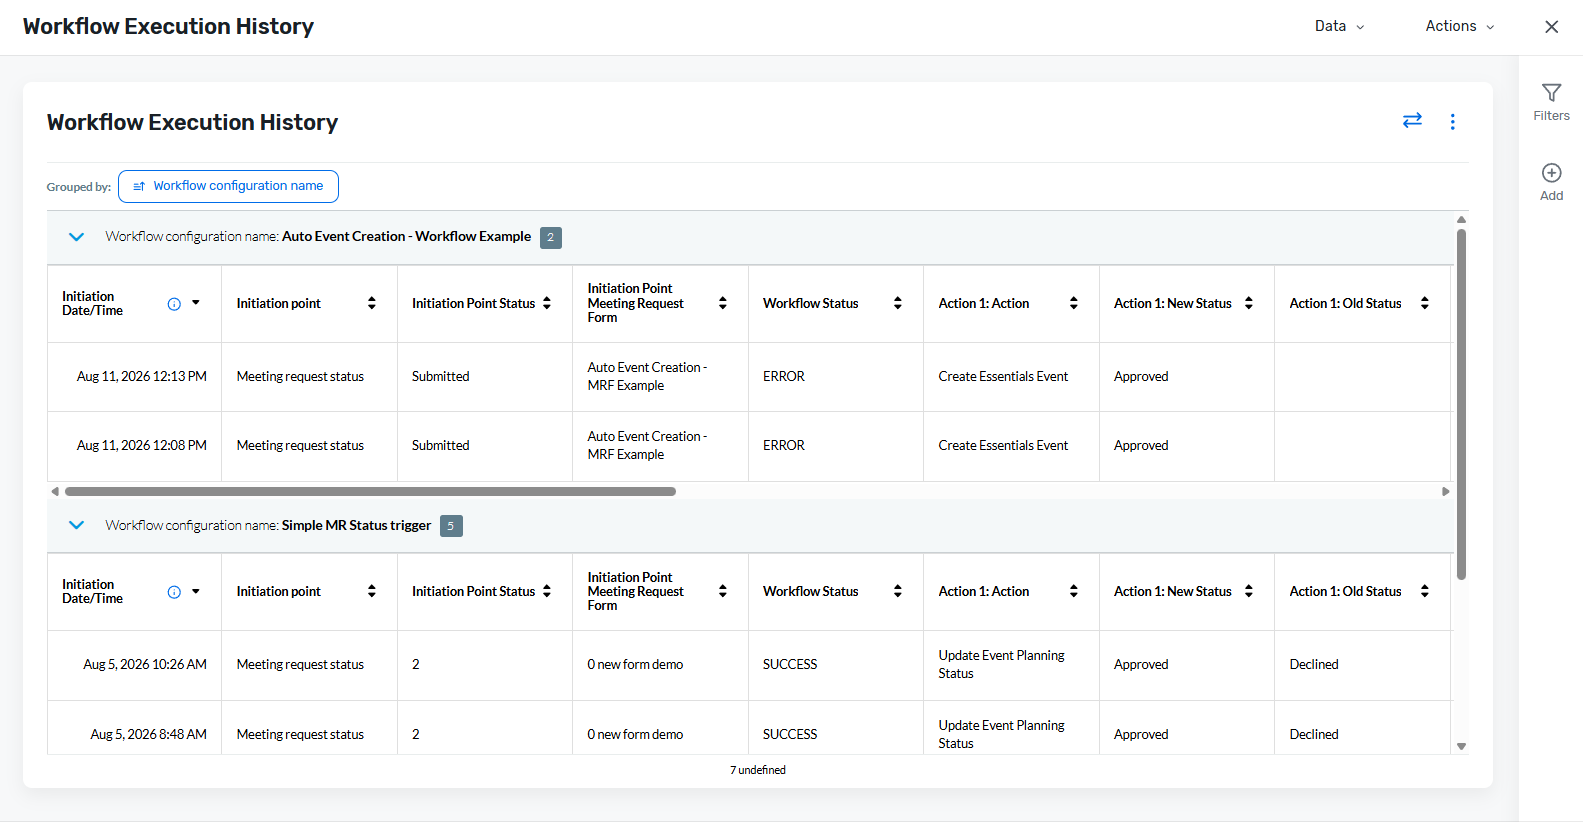
Task: Open the Actions menu
Action: click(1459, 26)
